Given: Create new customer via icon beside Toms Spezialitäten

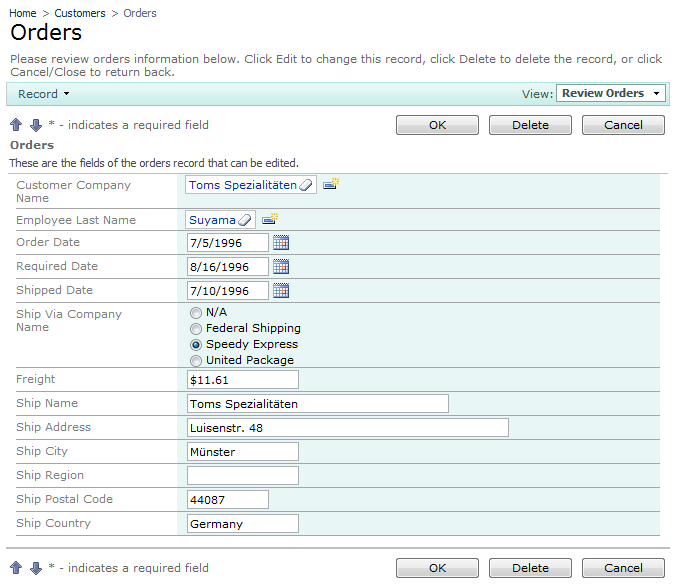Looking at the screenshot, I should pos(331,184).
